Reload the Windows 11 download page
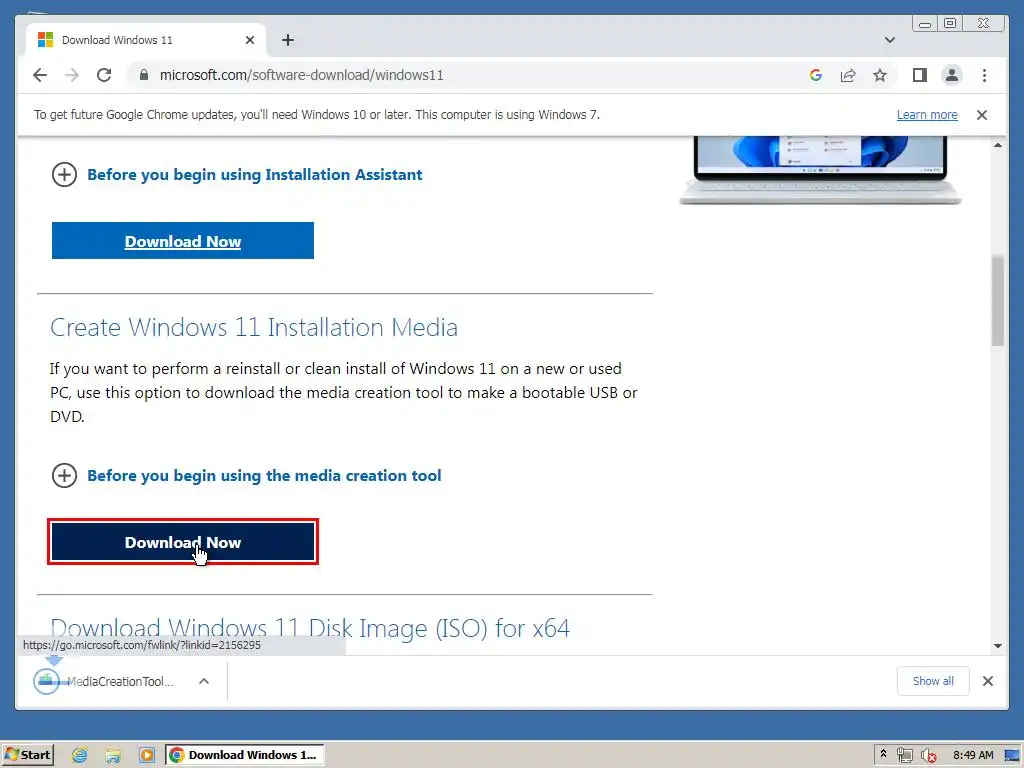Image resolution: width=1024 pixels, height=768 pixels. point(104,75)
